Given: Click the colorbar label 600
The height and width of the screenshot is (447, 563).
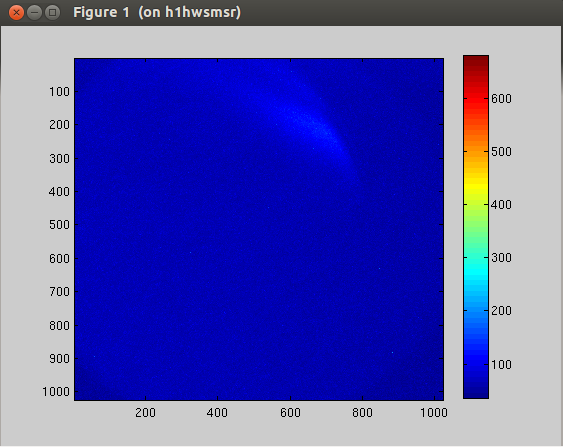Looking at the screenshot, I should (x=501, y=99).
